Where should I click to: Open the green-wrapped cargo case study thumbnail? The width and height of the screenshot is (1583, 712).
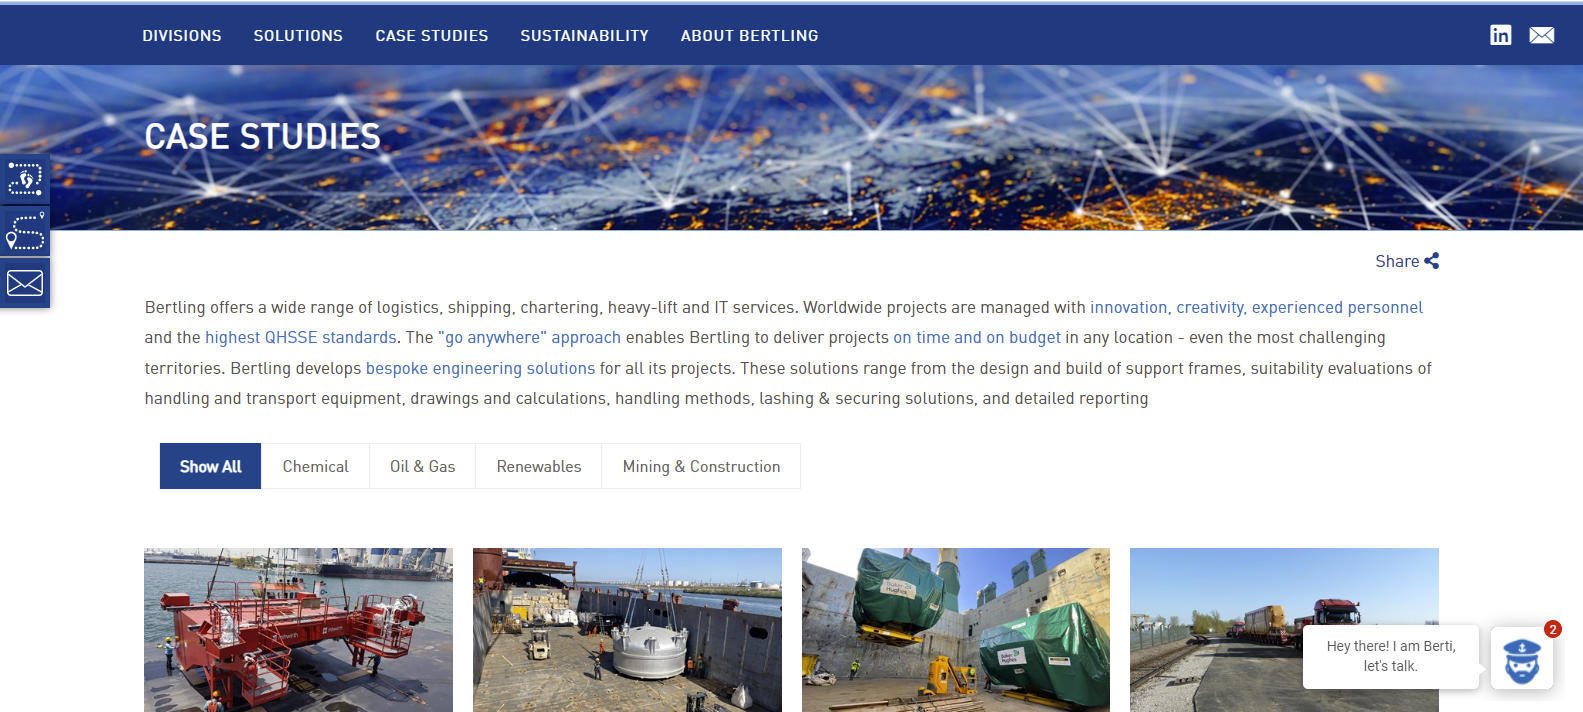click(955, 630)
